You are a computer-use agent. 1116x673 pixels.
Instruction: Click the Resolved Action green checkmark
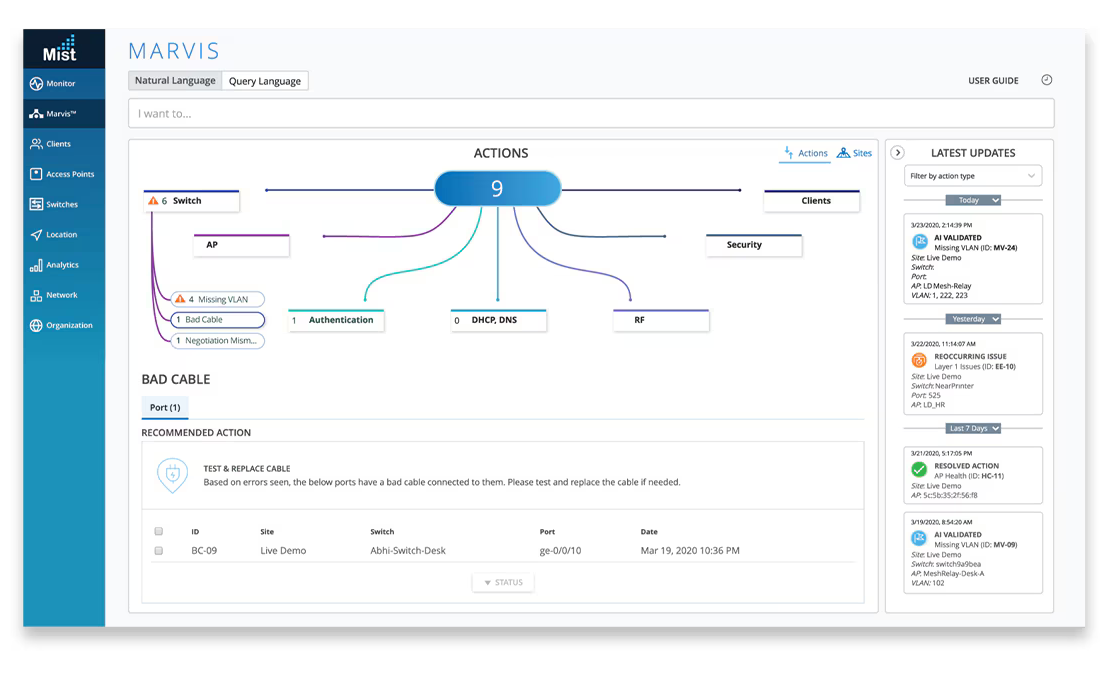(x=920, y=470)
